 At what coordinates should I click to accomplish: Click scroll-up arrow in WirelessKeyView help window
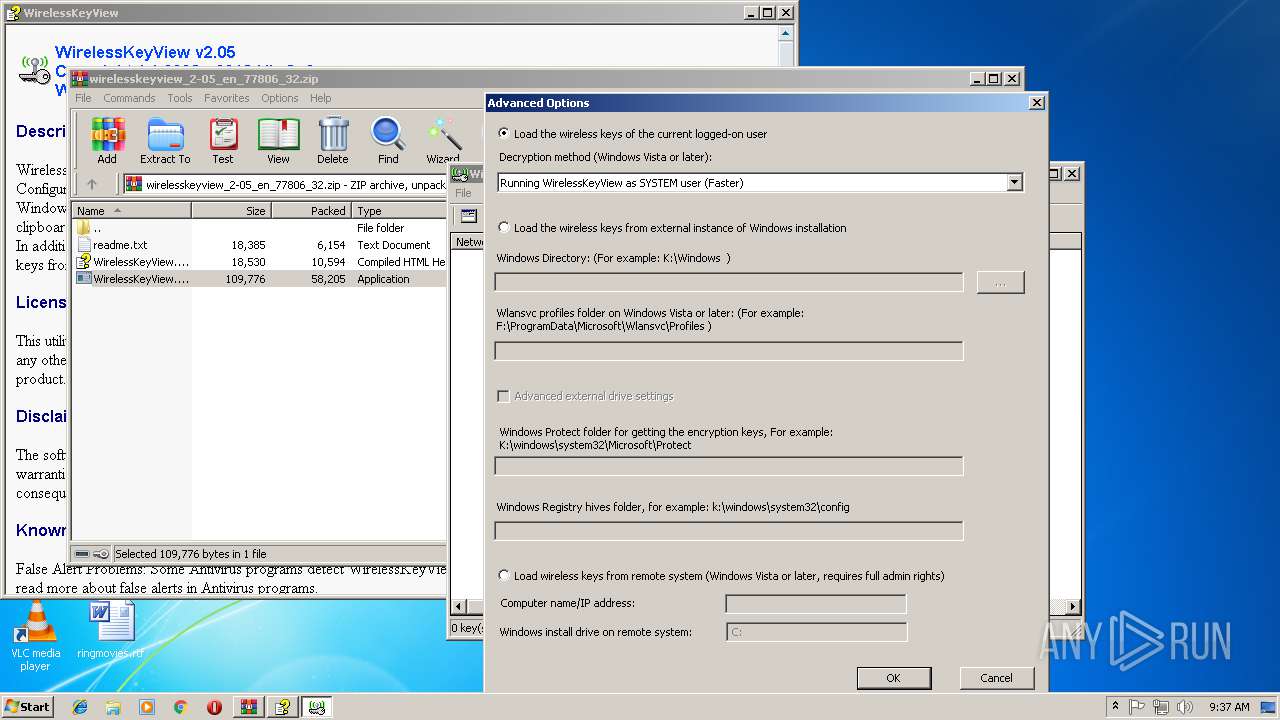point(787,33)
